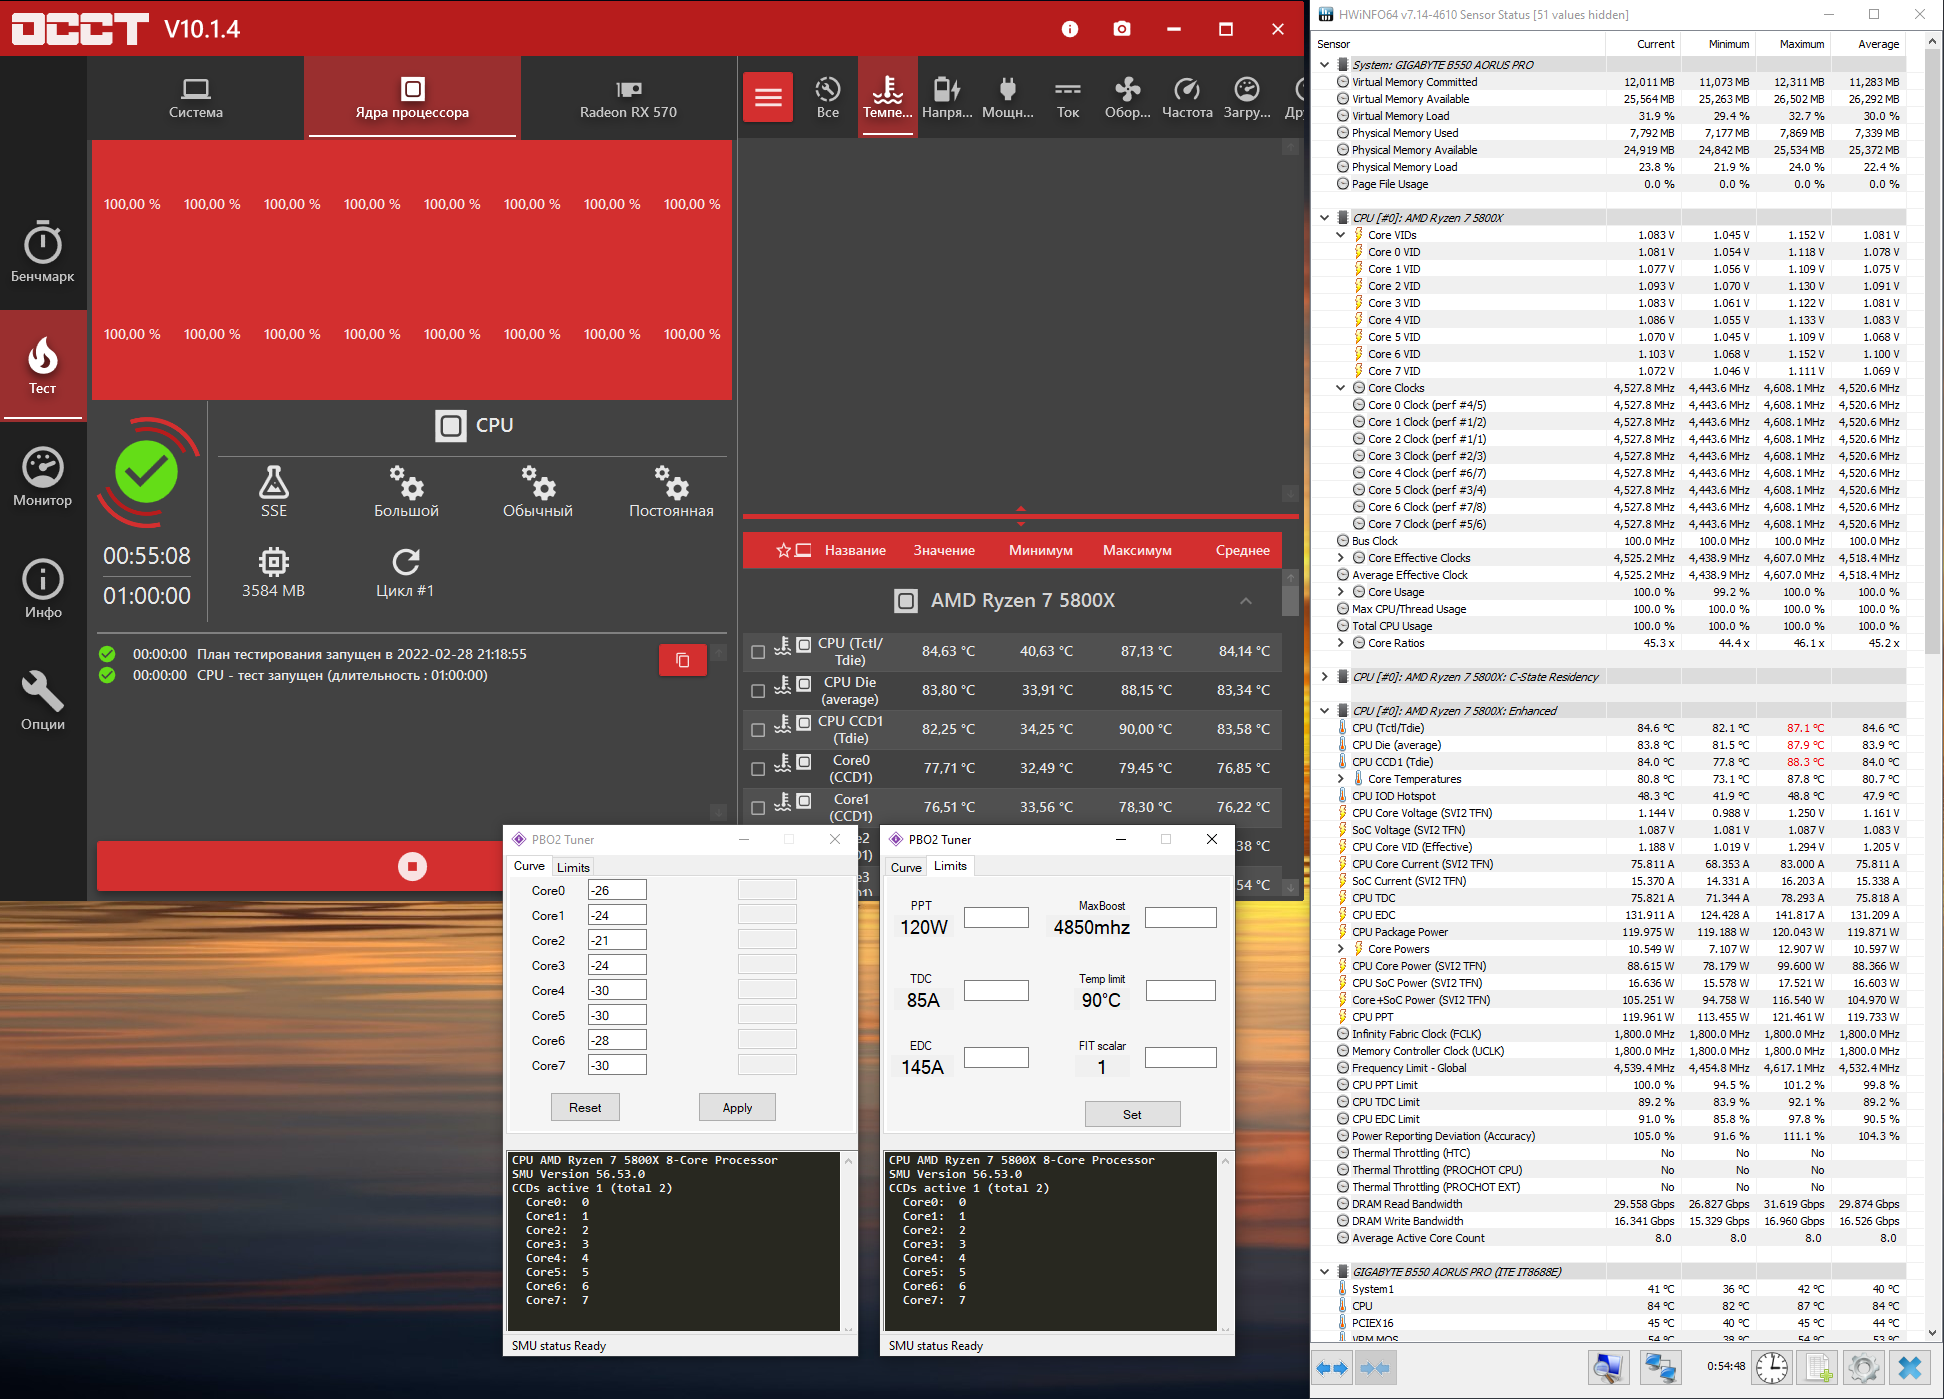Click the Set button in PBO2 Limits
Image resolution: width=1944 pixels, height=1399 pixels.
click(x=1132, y=1114)
